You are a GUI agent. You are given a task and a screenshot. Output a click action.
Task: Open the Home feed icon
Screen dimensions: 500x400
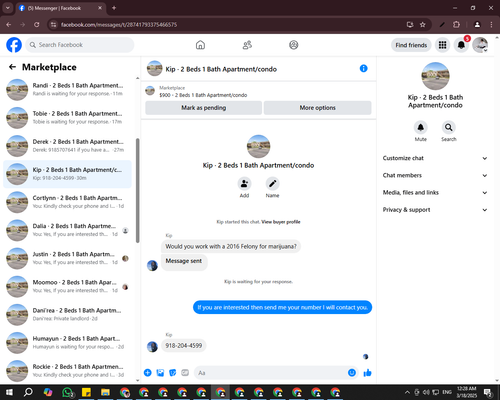pos(200,45)
